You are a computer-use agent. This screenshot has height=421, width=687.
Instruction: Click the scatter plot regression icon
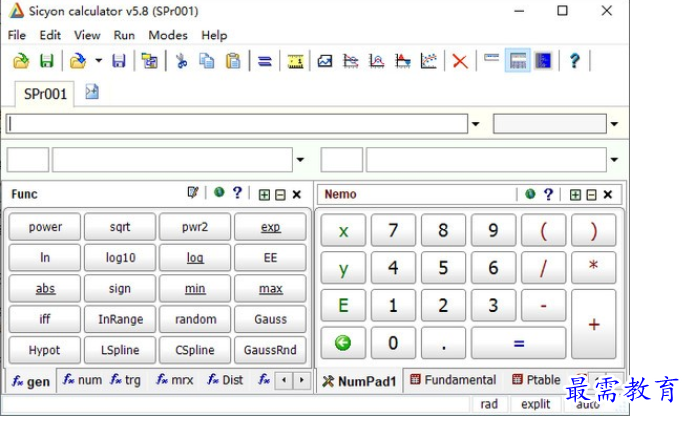[428, 61]
